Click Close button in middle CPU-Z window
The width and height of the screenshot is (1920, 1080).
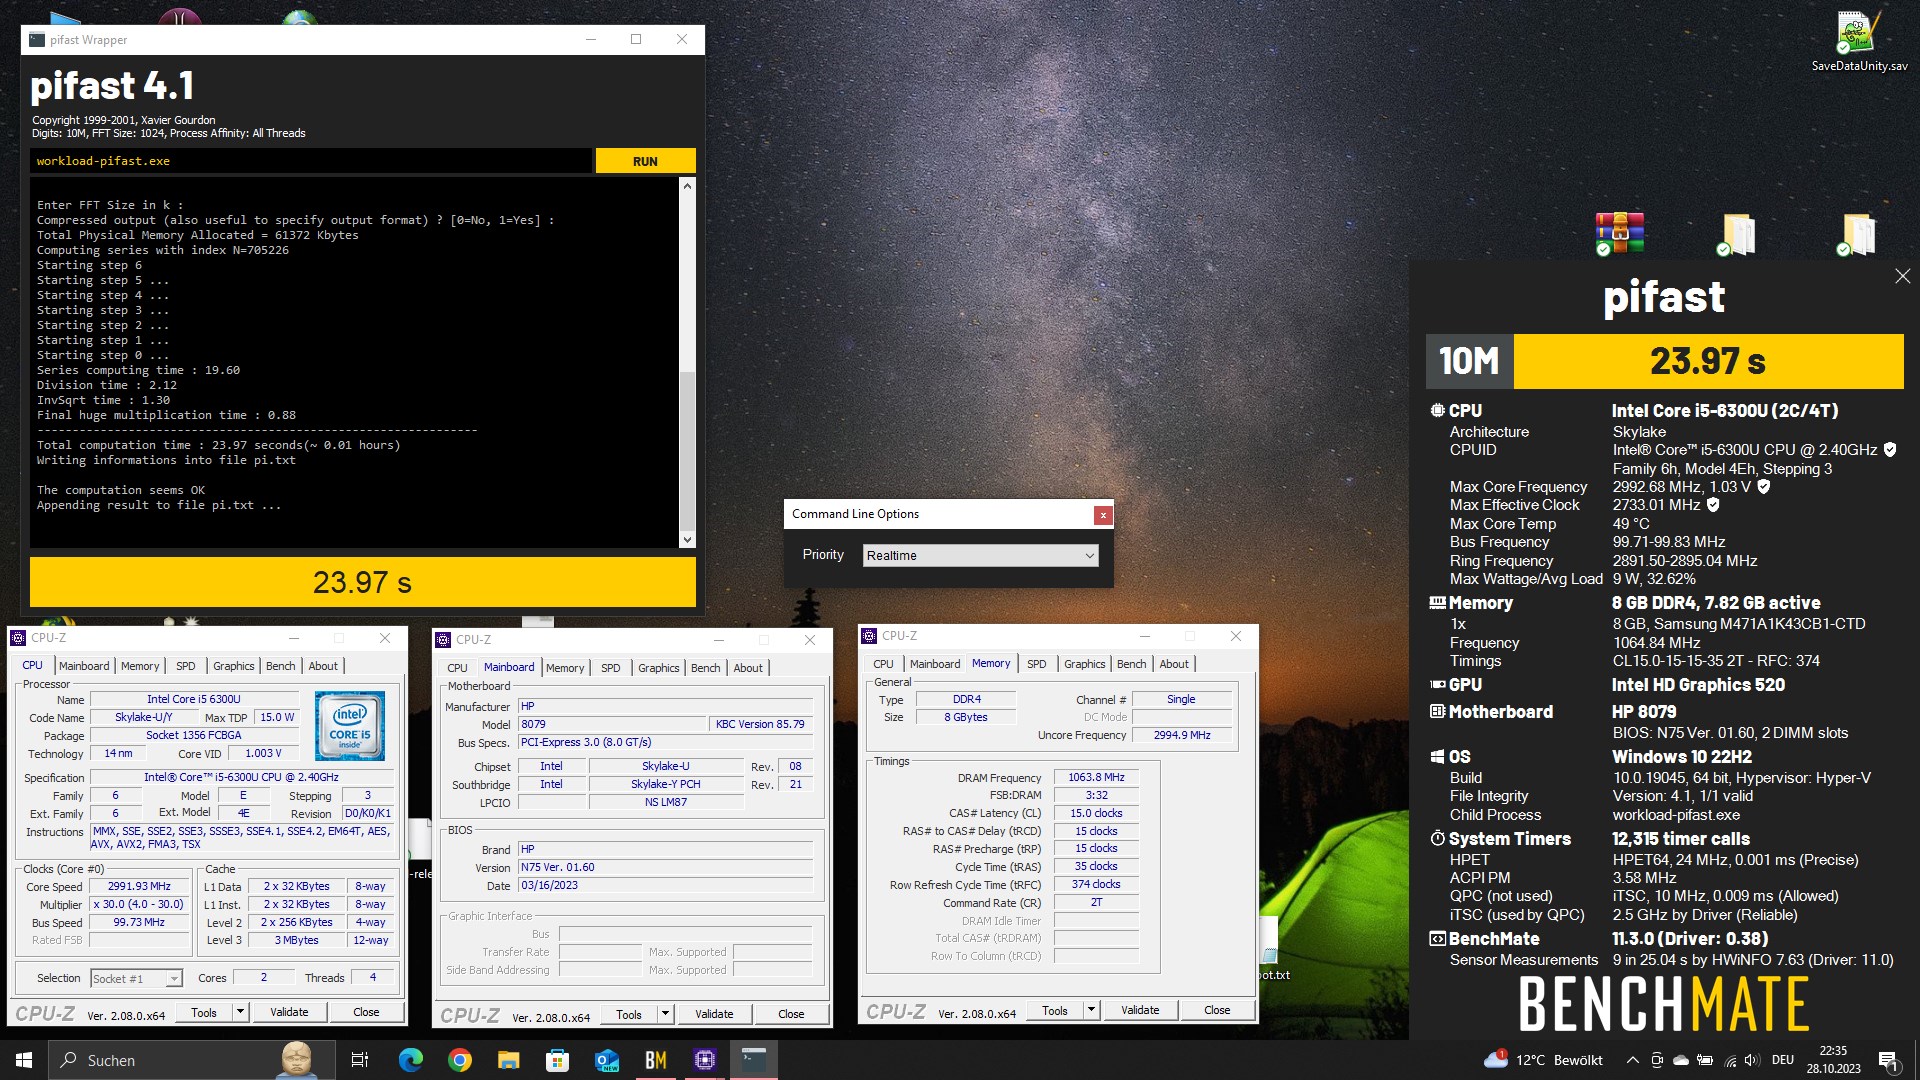pos(791,1015)
